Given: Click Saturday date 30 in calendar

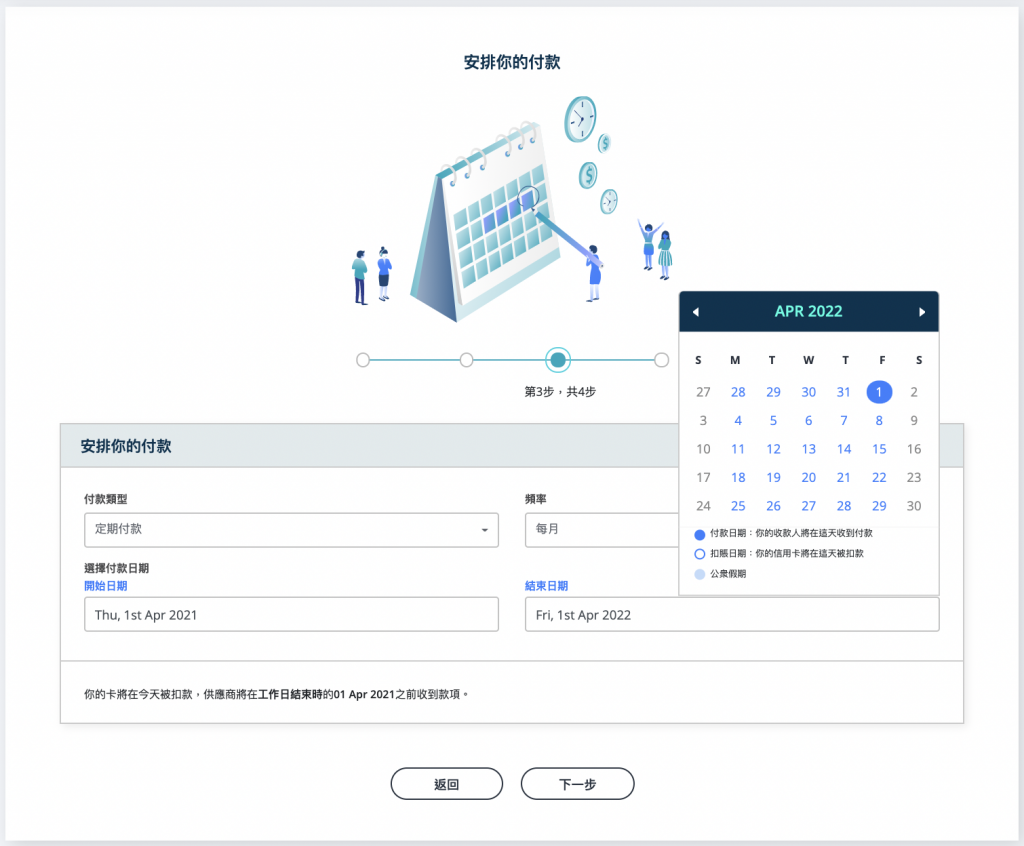Looking at the screenshot, I should click(914, 506).
